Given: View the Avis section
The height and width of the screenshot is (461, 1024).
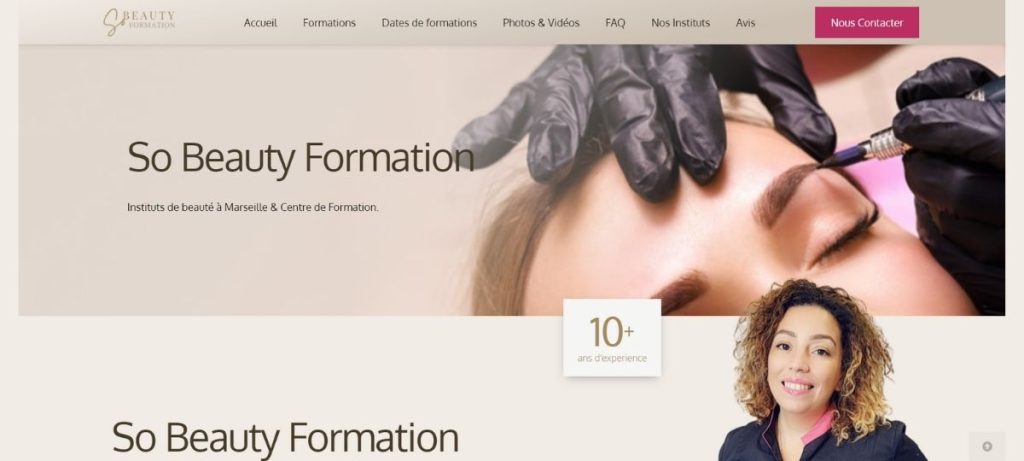Looking at the screenshot, I should pos(745,23).
